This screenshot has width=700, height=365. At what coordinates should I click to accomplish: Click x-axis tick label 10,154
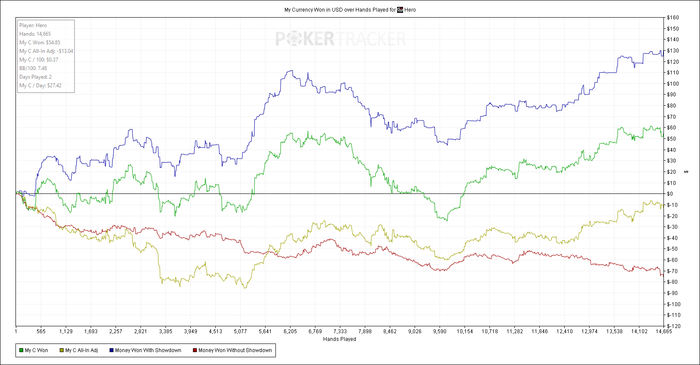(x=465, y=332)
